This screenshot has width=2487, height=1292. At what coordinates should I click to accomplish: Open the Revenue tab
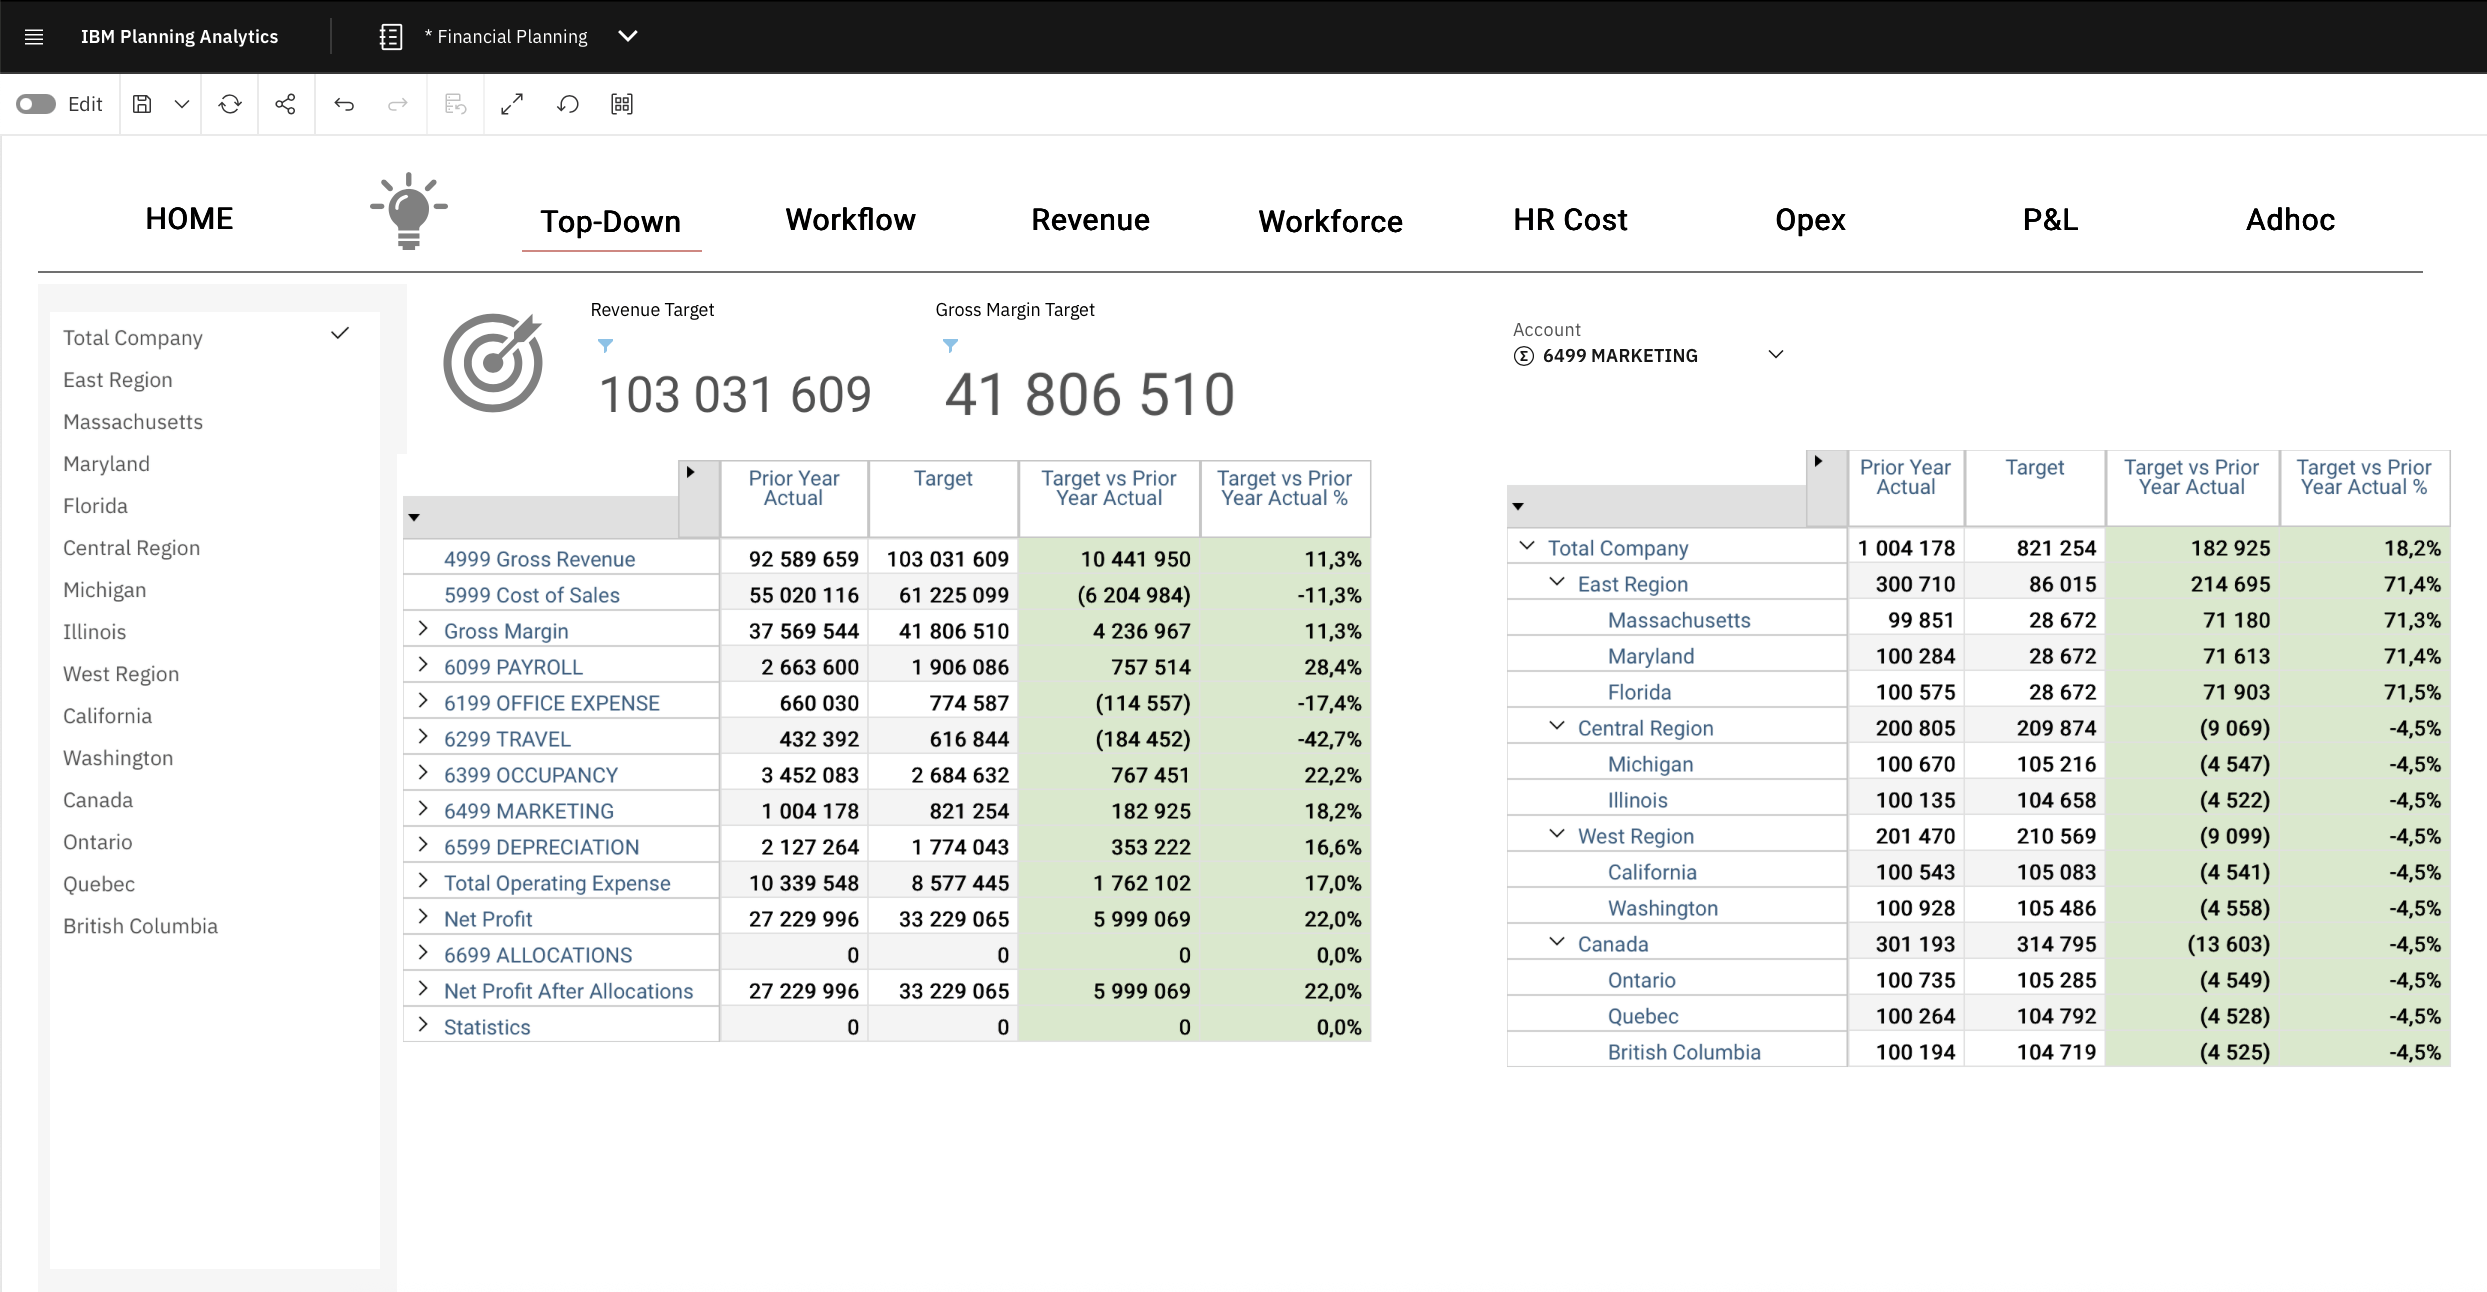[1091, 220]
